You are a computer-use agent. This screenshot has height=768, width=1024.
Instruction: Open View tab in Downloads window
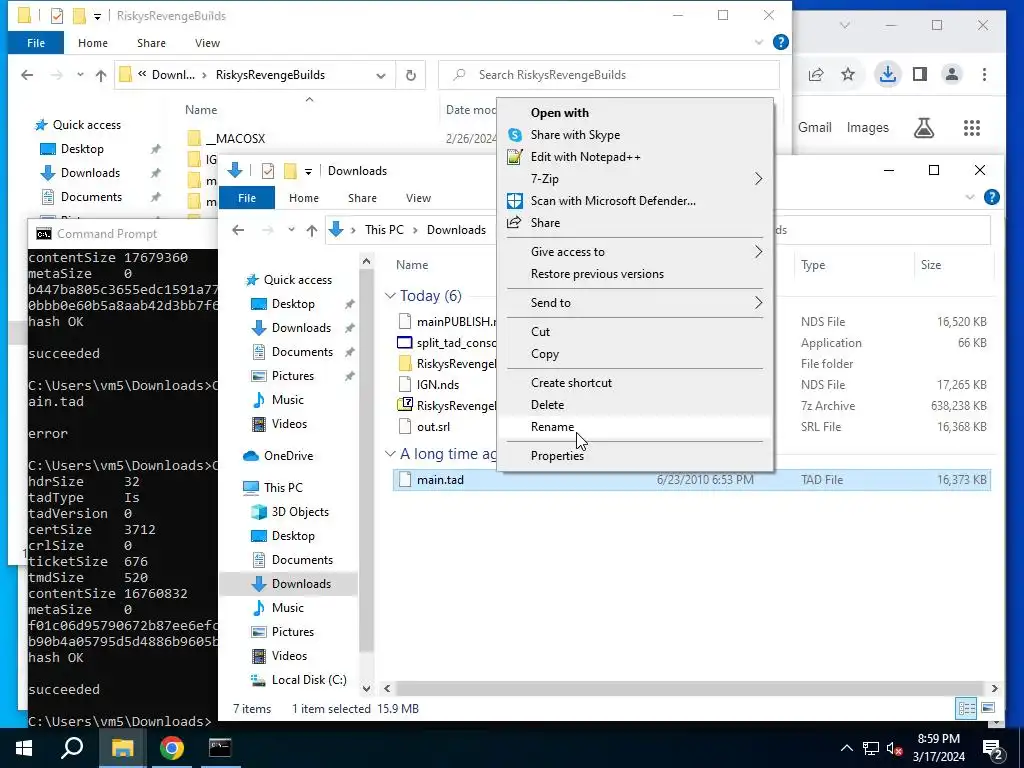click(418, 198)
